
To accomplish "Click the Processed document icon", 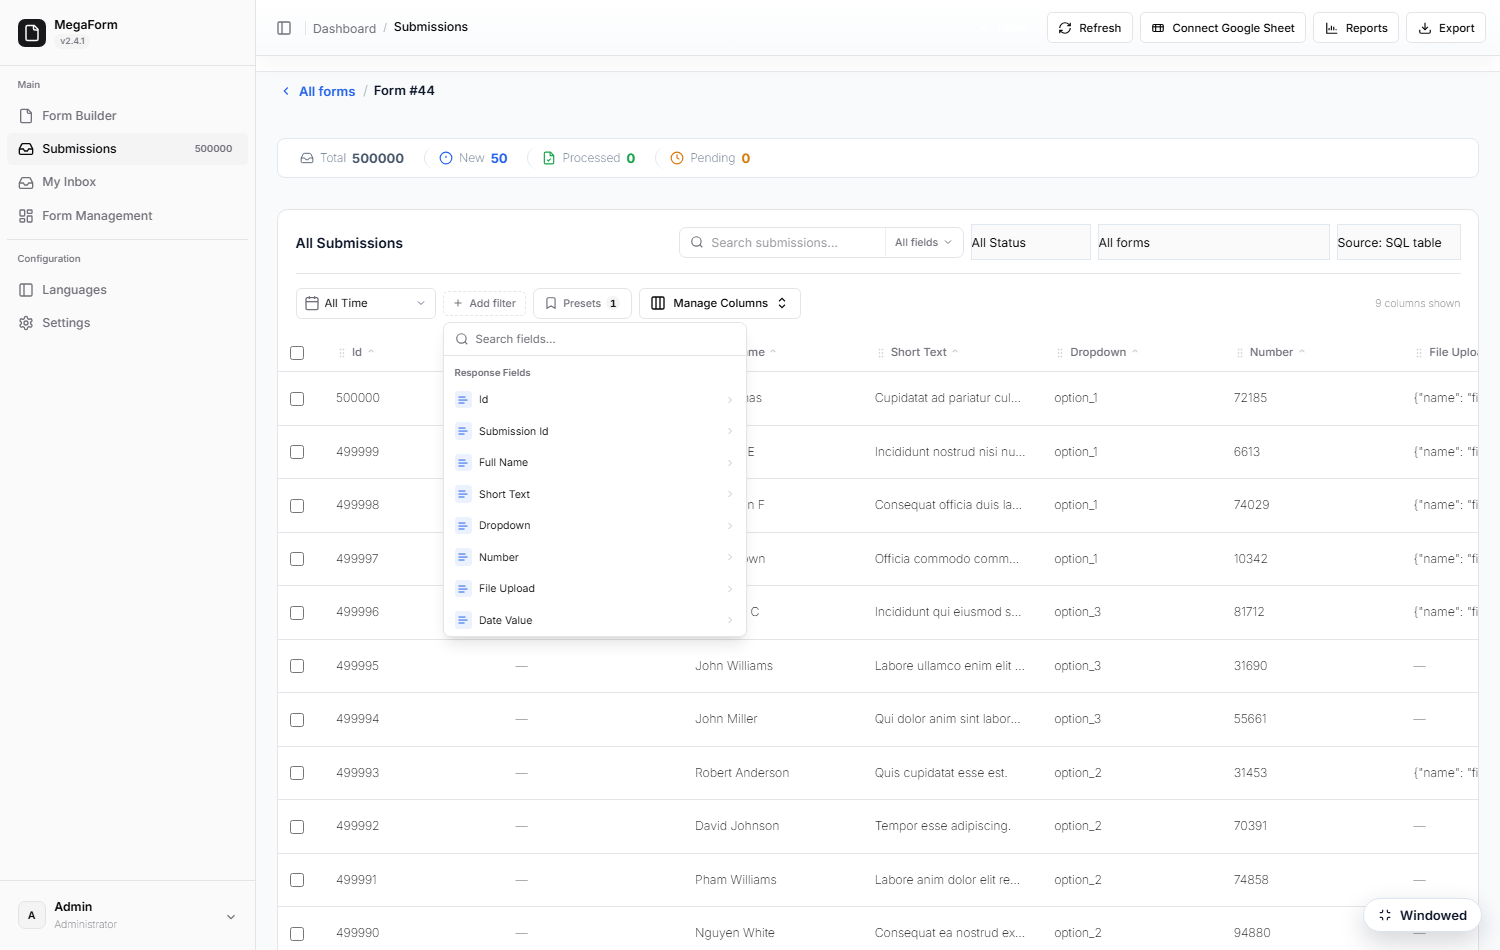I will (x=549, y=158).
